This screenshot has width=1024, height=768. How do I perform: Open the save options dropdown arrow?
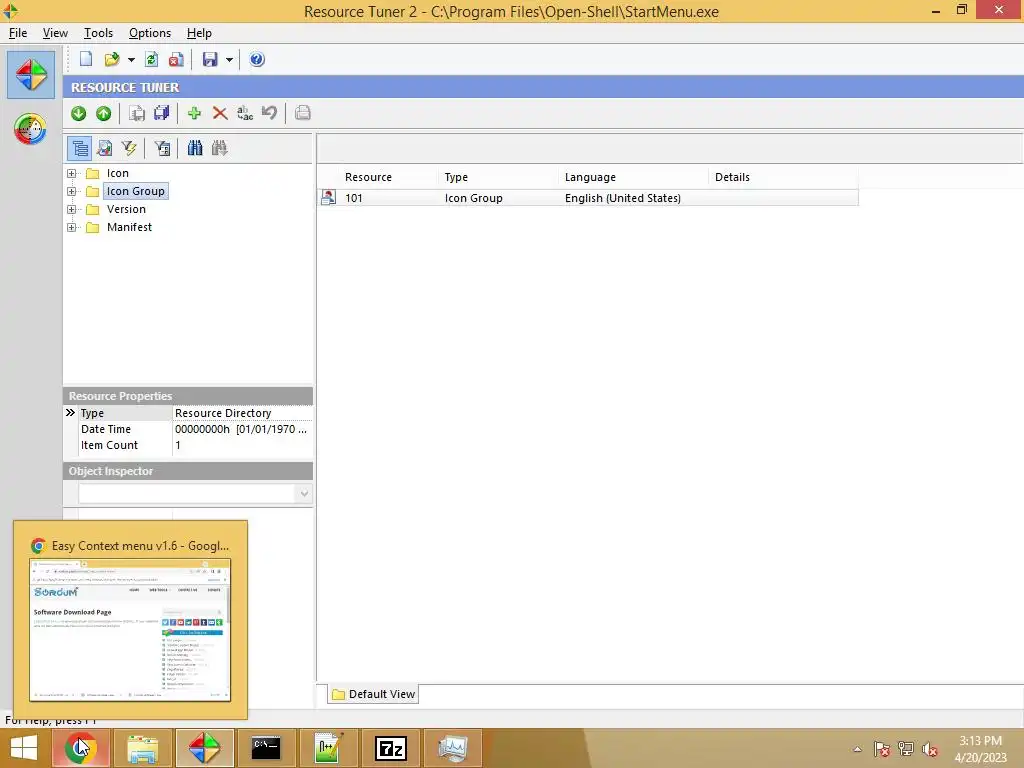coord(229,60)
